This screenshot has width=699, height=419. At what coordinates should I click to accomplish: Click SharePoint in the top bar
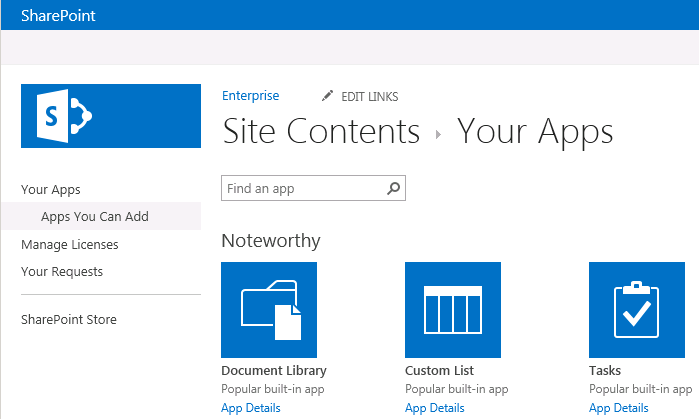click(x=56, y=15)
